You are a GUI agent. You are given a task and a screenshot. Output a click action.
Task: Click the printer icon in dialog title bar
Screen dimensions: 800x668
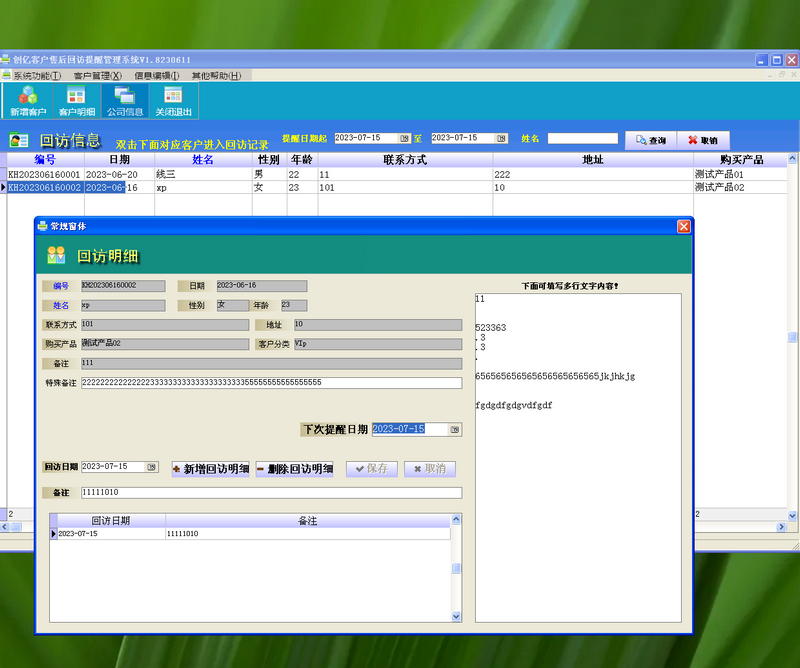[x=42, y=226]
